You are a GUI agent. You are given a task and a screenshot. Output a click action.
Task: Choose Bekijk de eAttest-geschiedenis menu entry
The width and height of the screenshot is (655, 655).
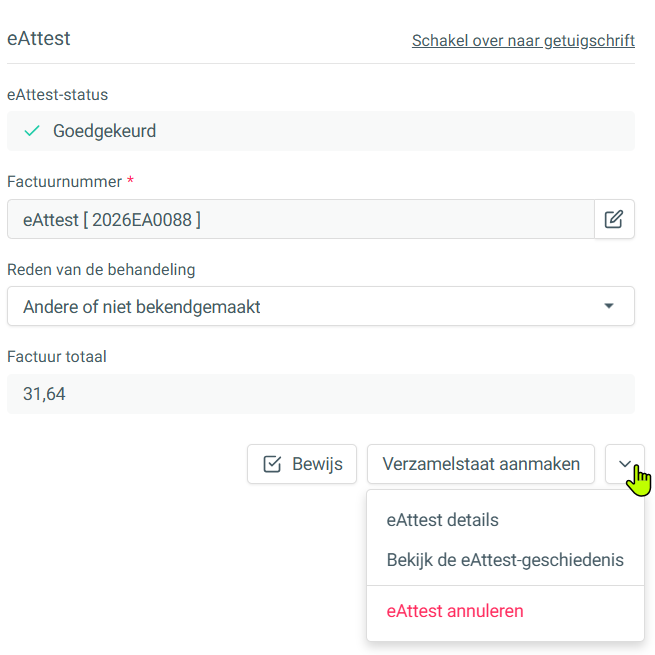[x=505, y=560]
